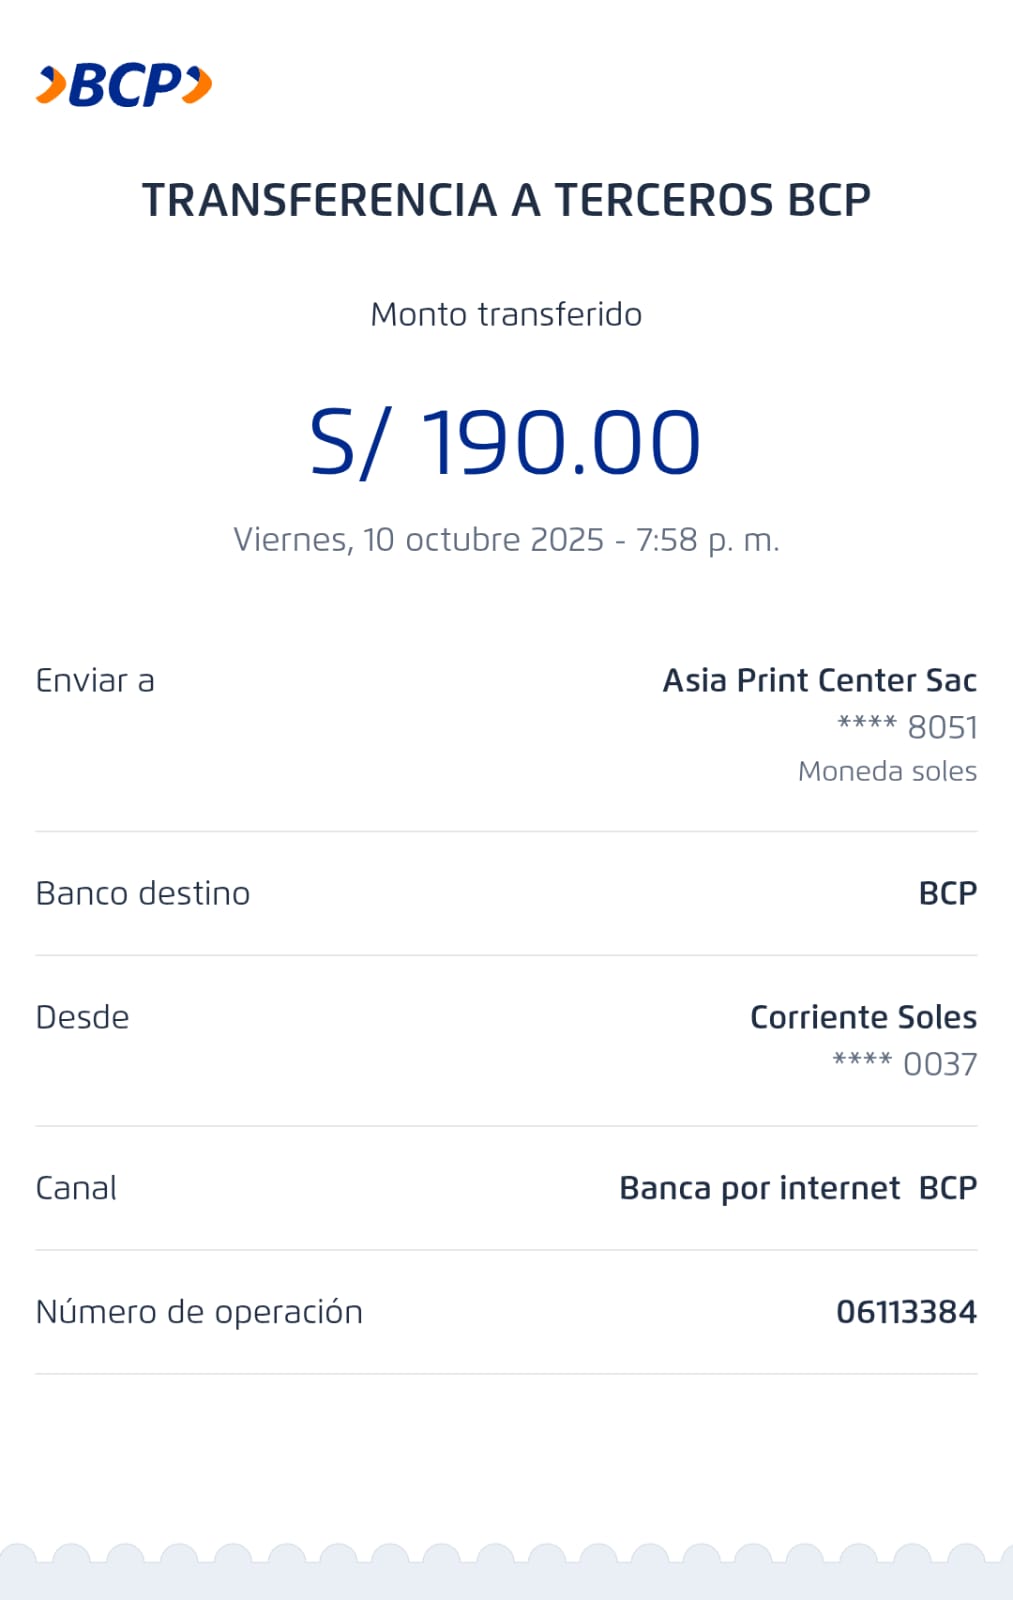The width and height of the screenshot is (1013, 1600).
Task: Click destination account number ending 8051
Action: (x=907, y=727)
